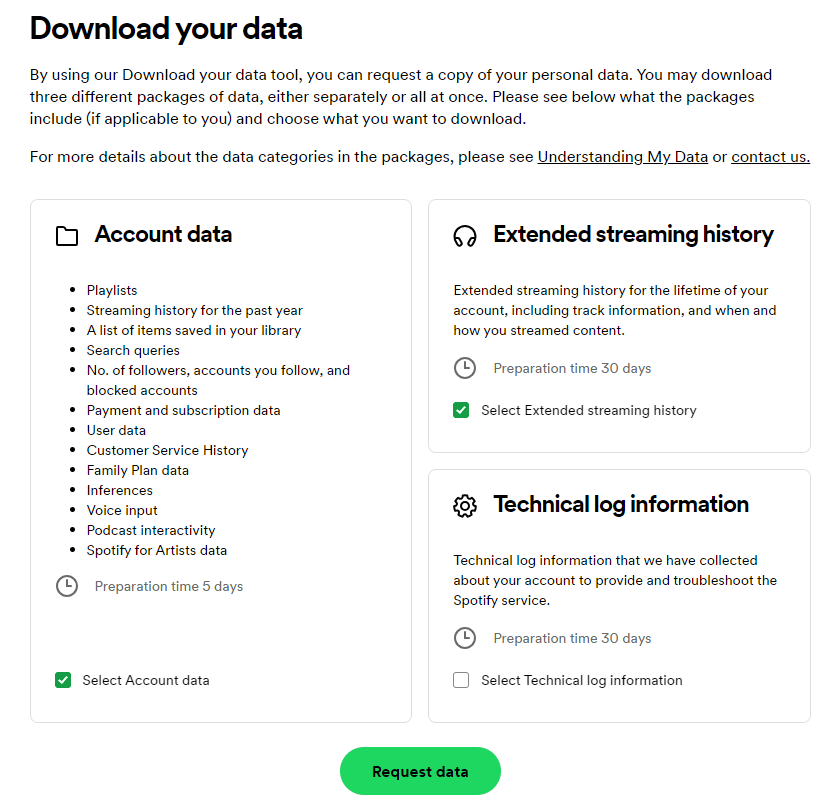Click the Preparation time 5 days text
The width and height of the screenshot is (835, 802).
(168, 586)
